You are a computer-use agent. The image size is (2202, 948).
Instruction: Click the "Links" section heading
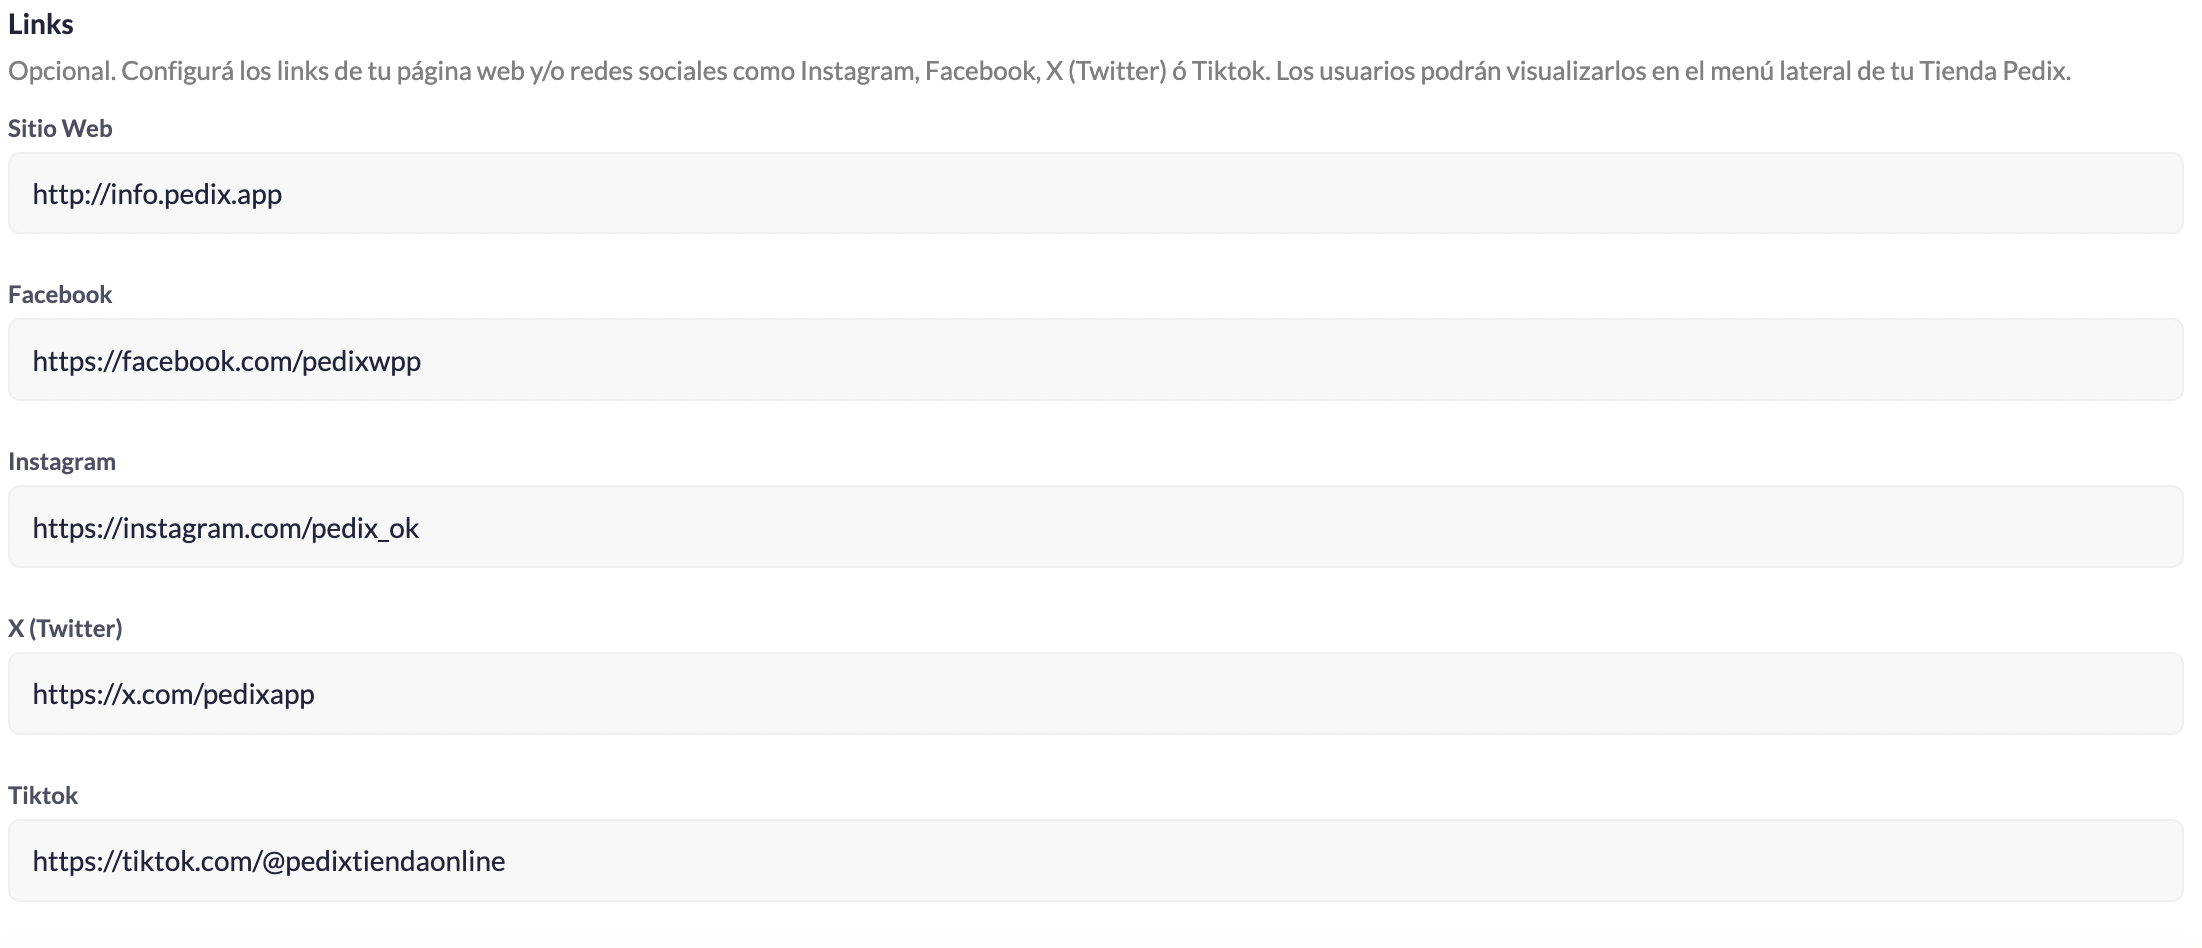tap(41, 24)
